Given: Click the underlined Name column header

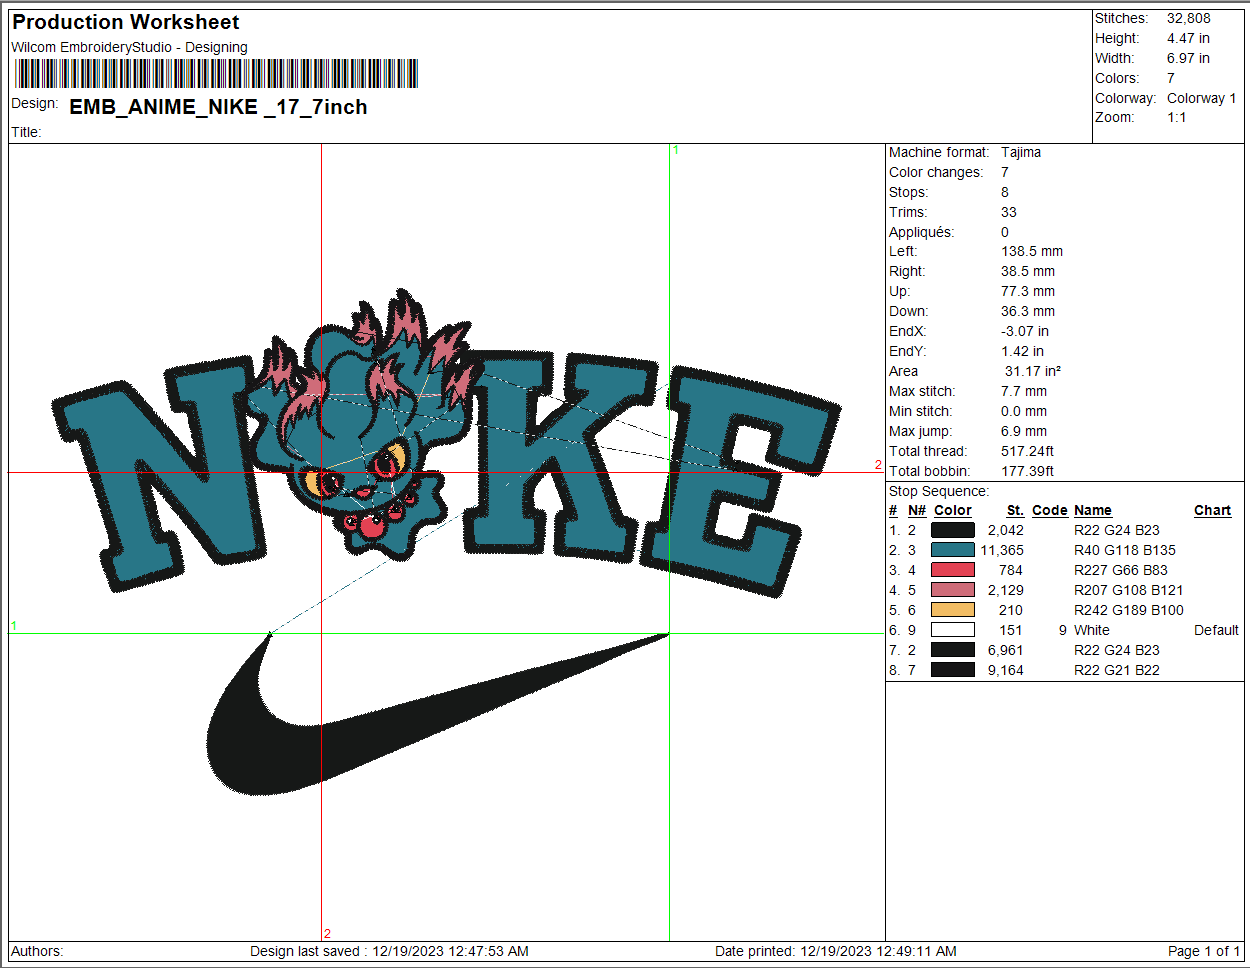Looking at the screenshot, I should pyautogui.click(x=1092, y=510).
